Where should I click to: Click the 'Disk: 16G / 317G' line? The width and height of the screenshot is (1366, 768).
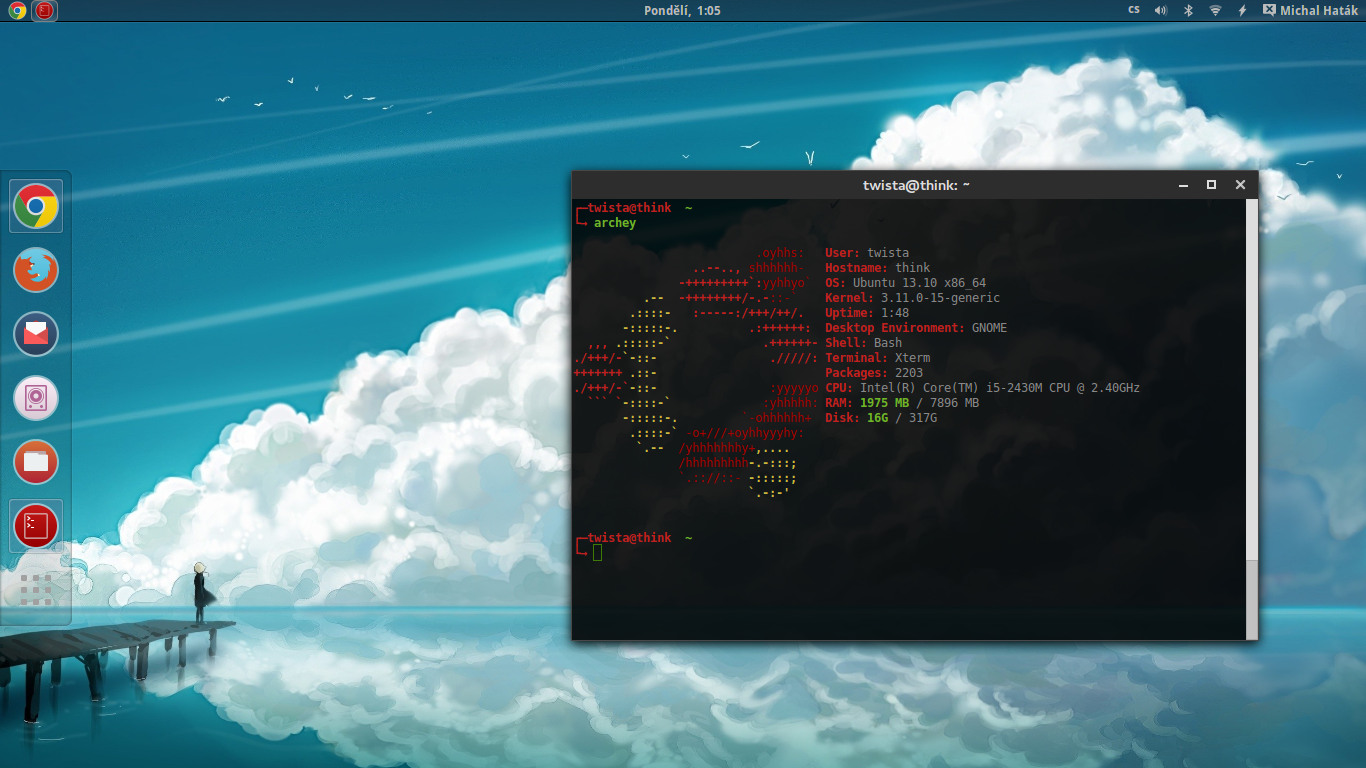tap(881, 418)
